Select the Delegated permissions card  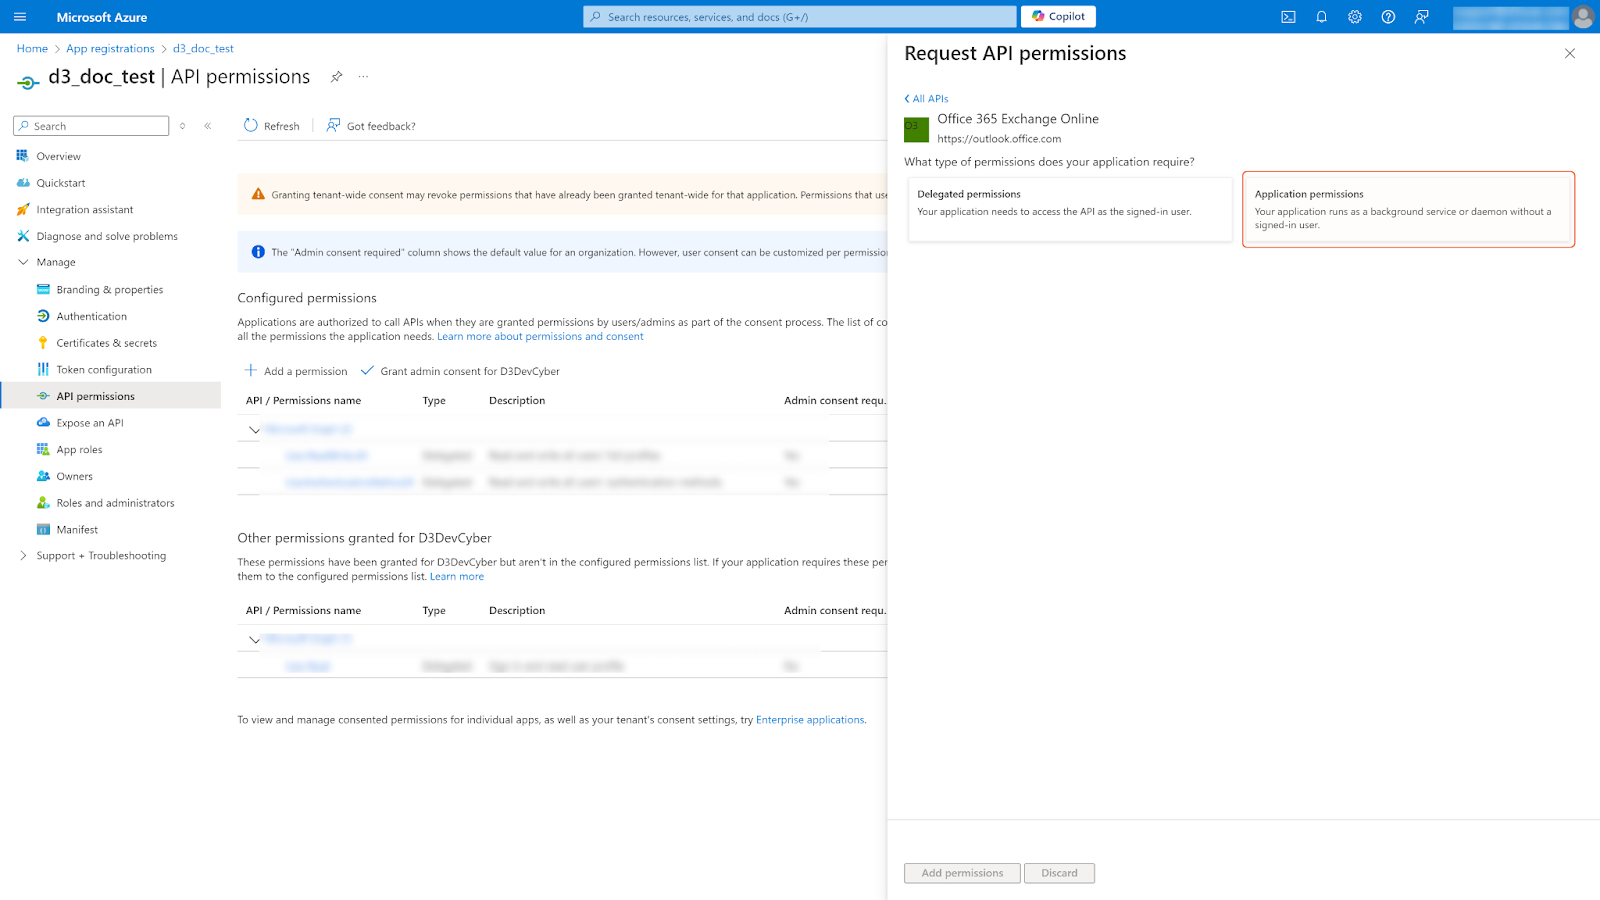(x=1069, y=209)
